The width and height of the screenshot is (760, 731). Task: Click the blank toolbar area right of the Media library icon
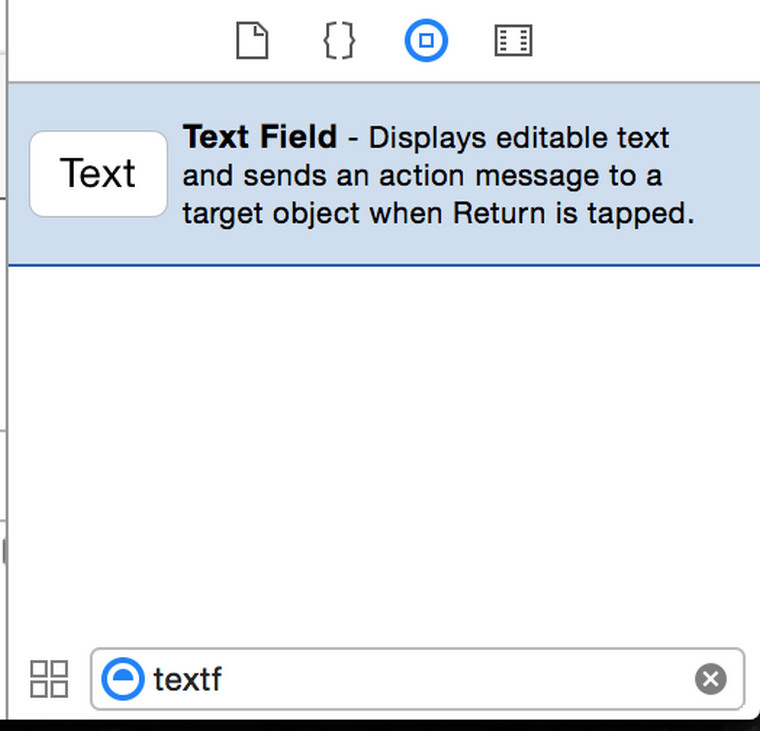650,42
